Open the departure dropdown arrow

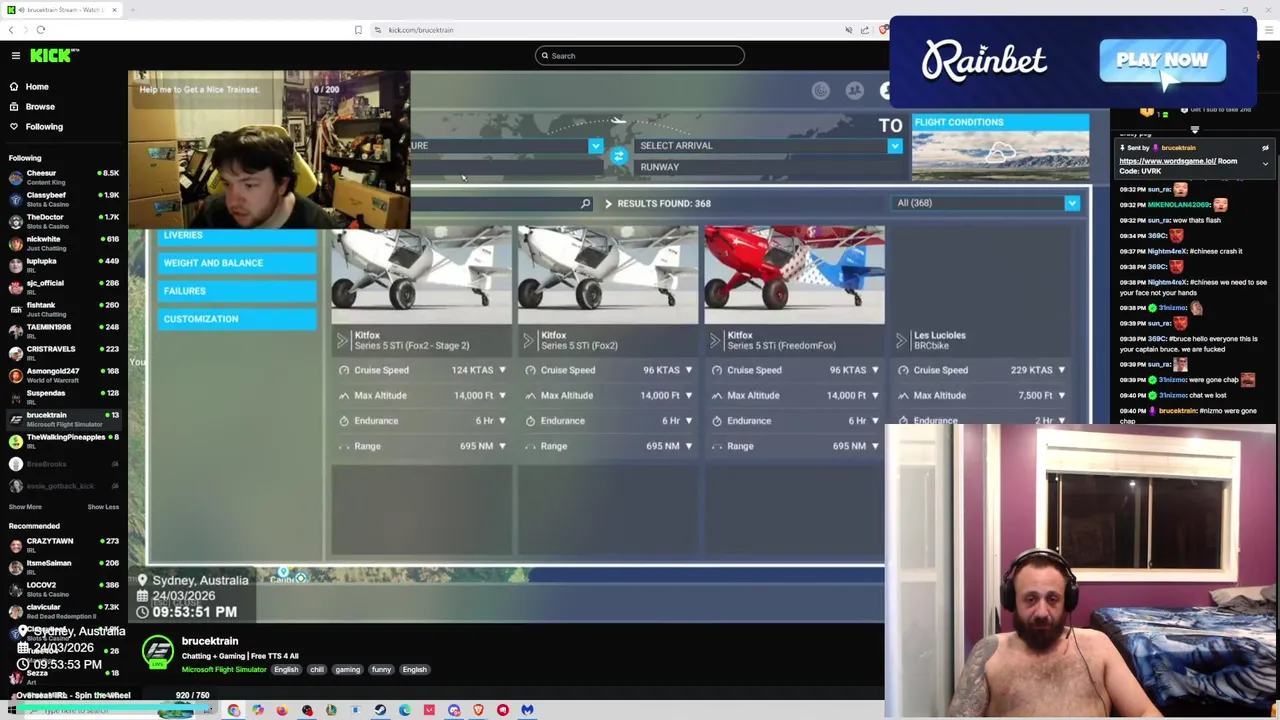595,146
